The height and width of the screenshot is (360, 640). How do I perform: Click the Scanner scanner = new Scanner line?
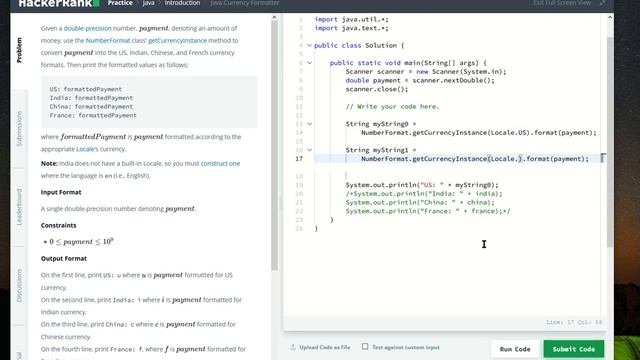[426, 71]
